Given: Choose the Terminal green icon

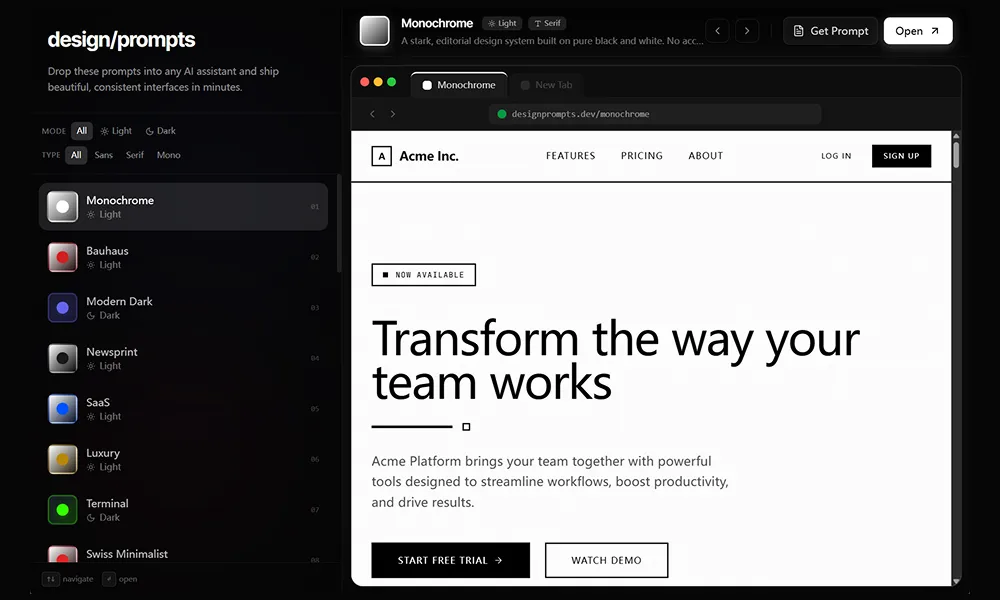Looking at the screenshot, I should [x=63, y=510].
